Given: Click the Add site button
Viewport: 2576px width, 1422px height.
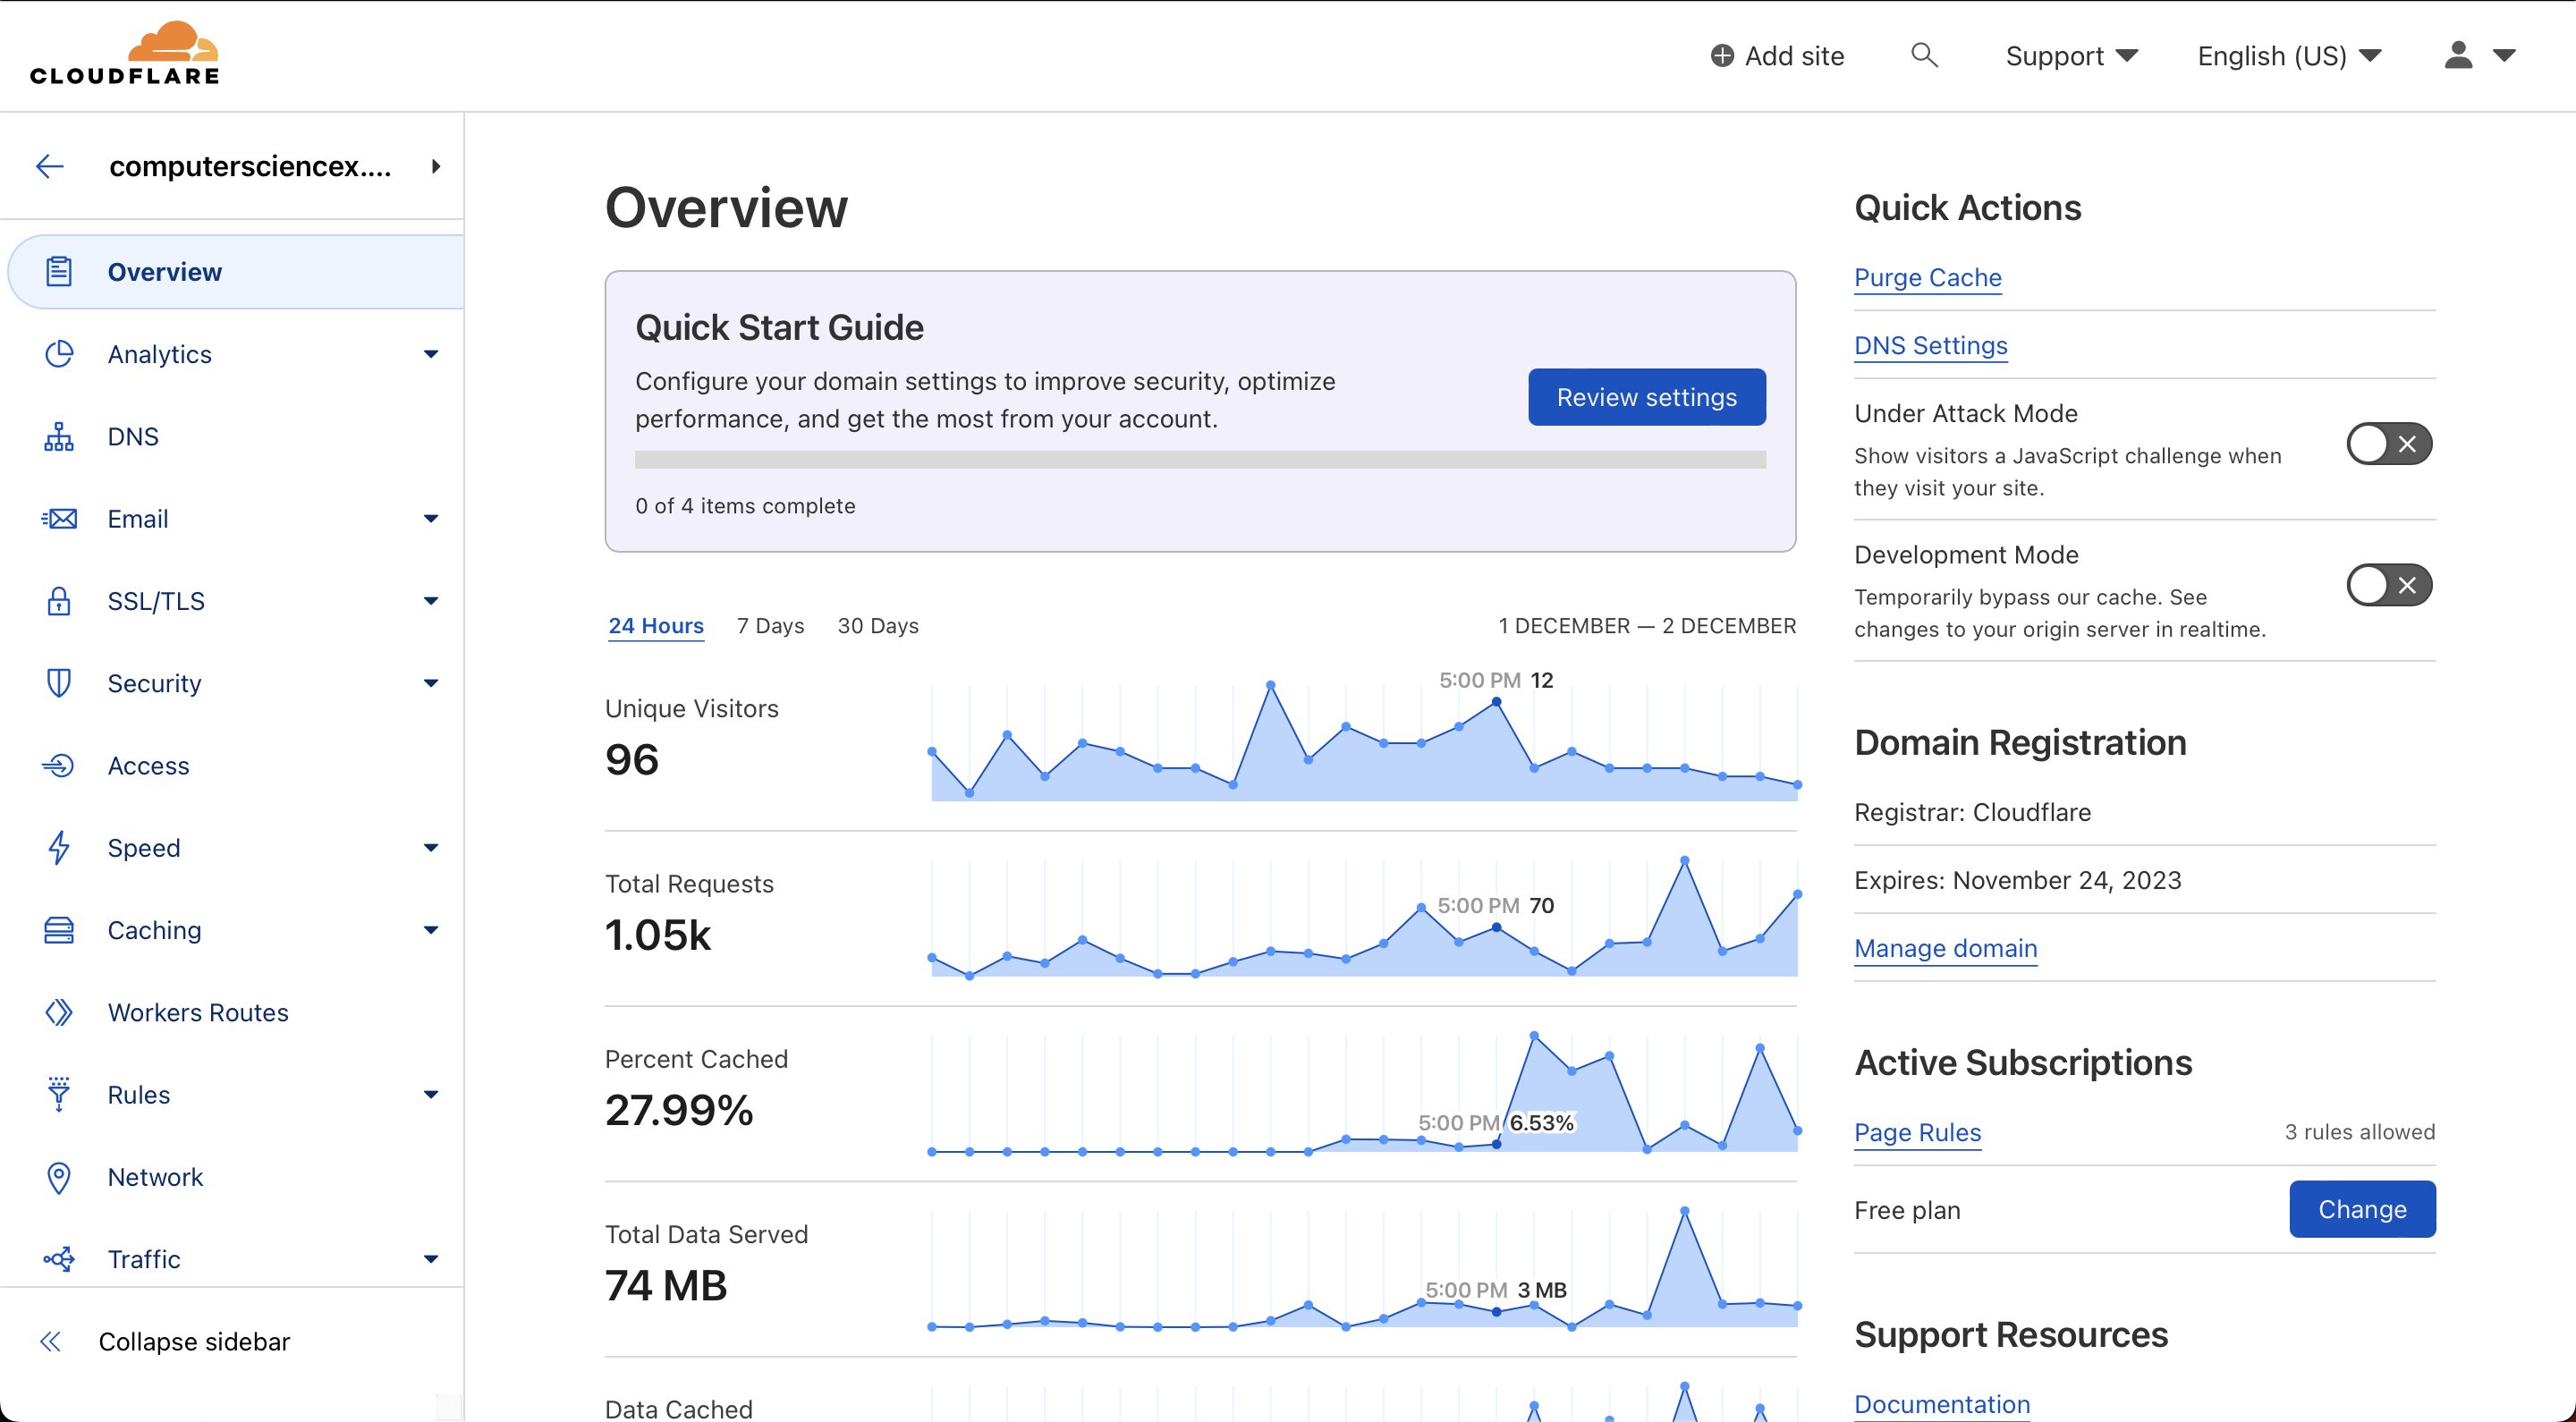Looking at the screenshot, I should tap(1777, 56).
